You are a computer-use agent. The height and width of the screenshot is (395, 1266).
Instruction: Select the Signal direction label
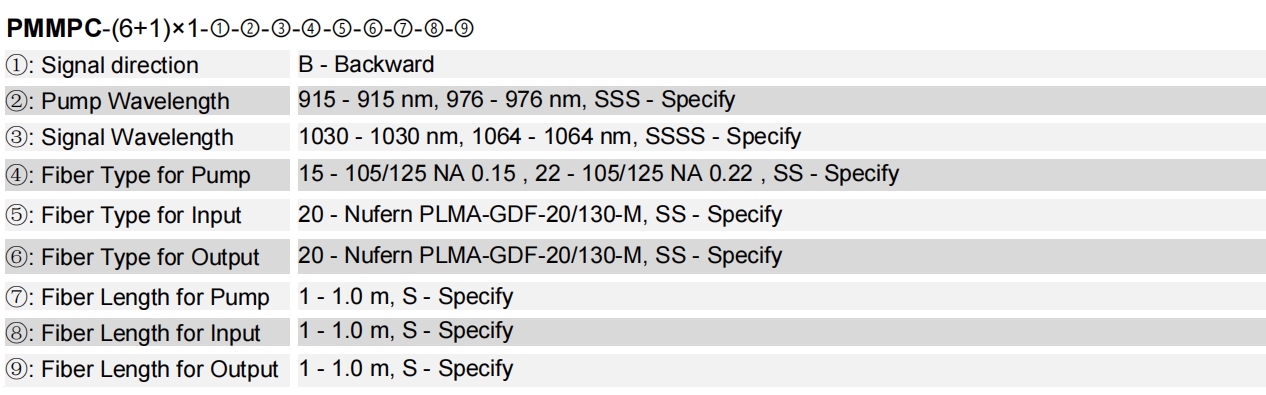point(102,67)
